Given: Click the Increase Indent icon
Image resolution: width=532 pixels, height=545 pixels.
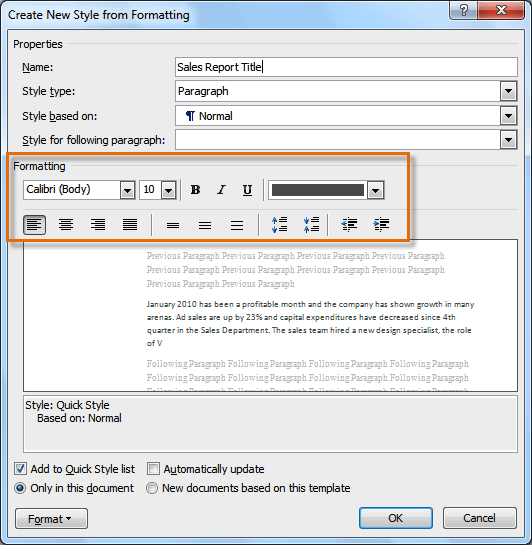Looking at the screenshot, I should [x=381, y=225].
